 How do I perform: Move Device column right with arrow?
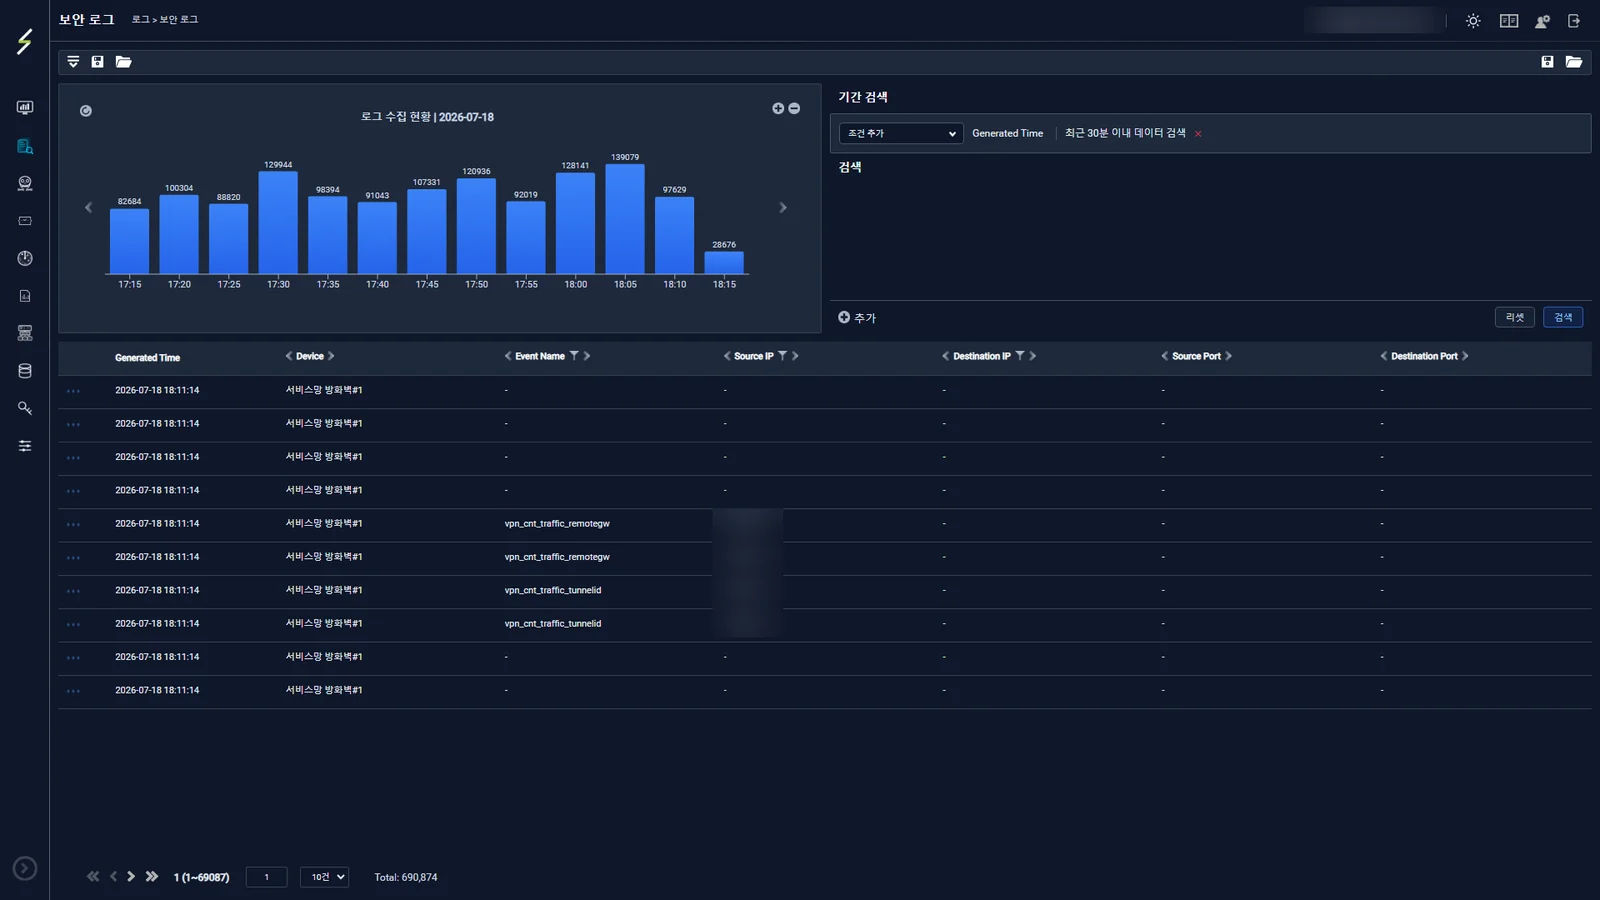331,356
